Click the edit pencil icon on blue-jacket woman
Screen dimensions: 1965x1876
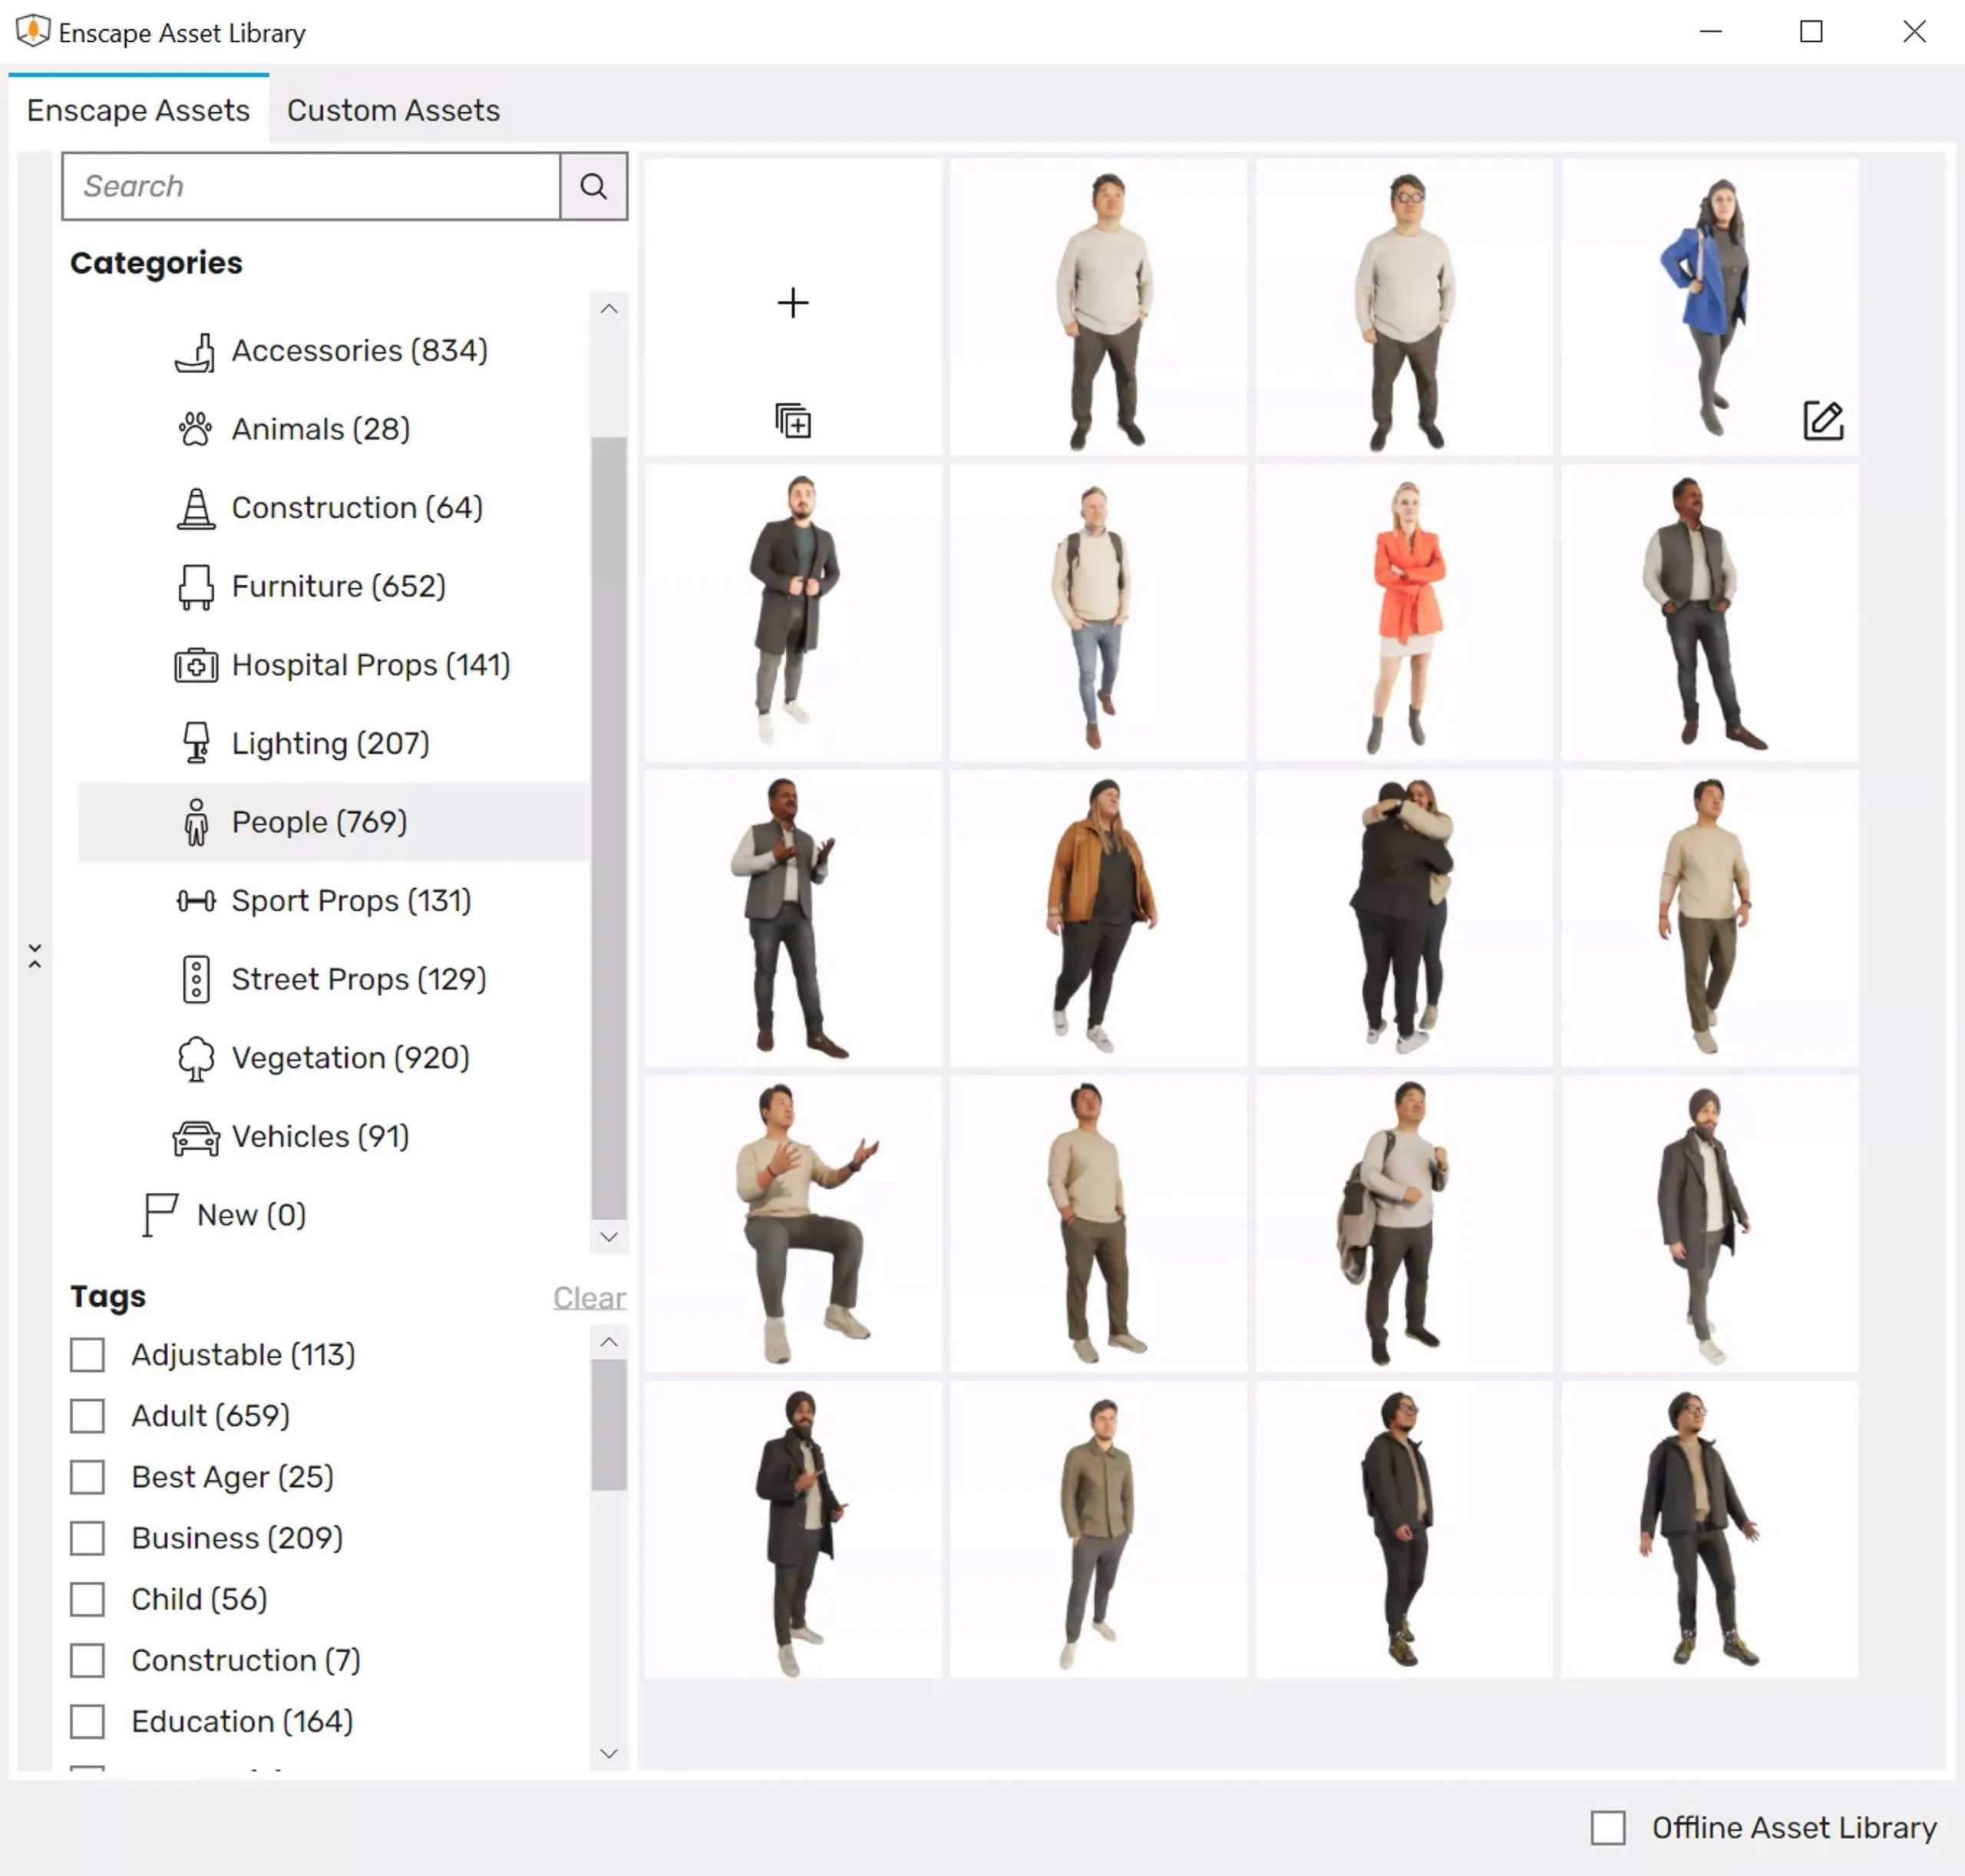coord(1822,420)
